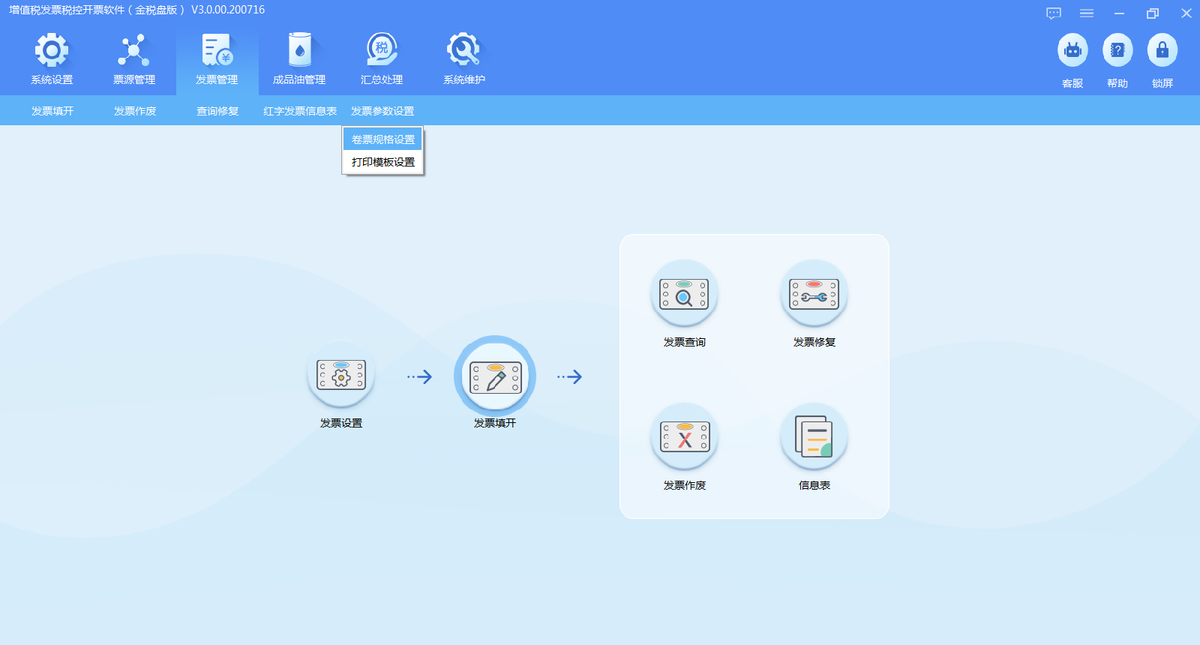Choose 打印模板设置 from dropdown
The width and height of the screenshot is (1200, 645).
[x=383, y=162]
